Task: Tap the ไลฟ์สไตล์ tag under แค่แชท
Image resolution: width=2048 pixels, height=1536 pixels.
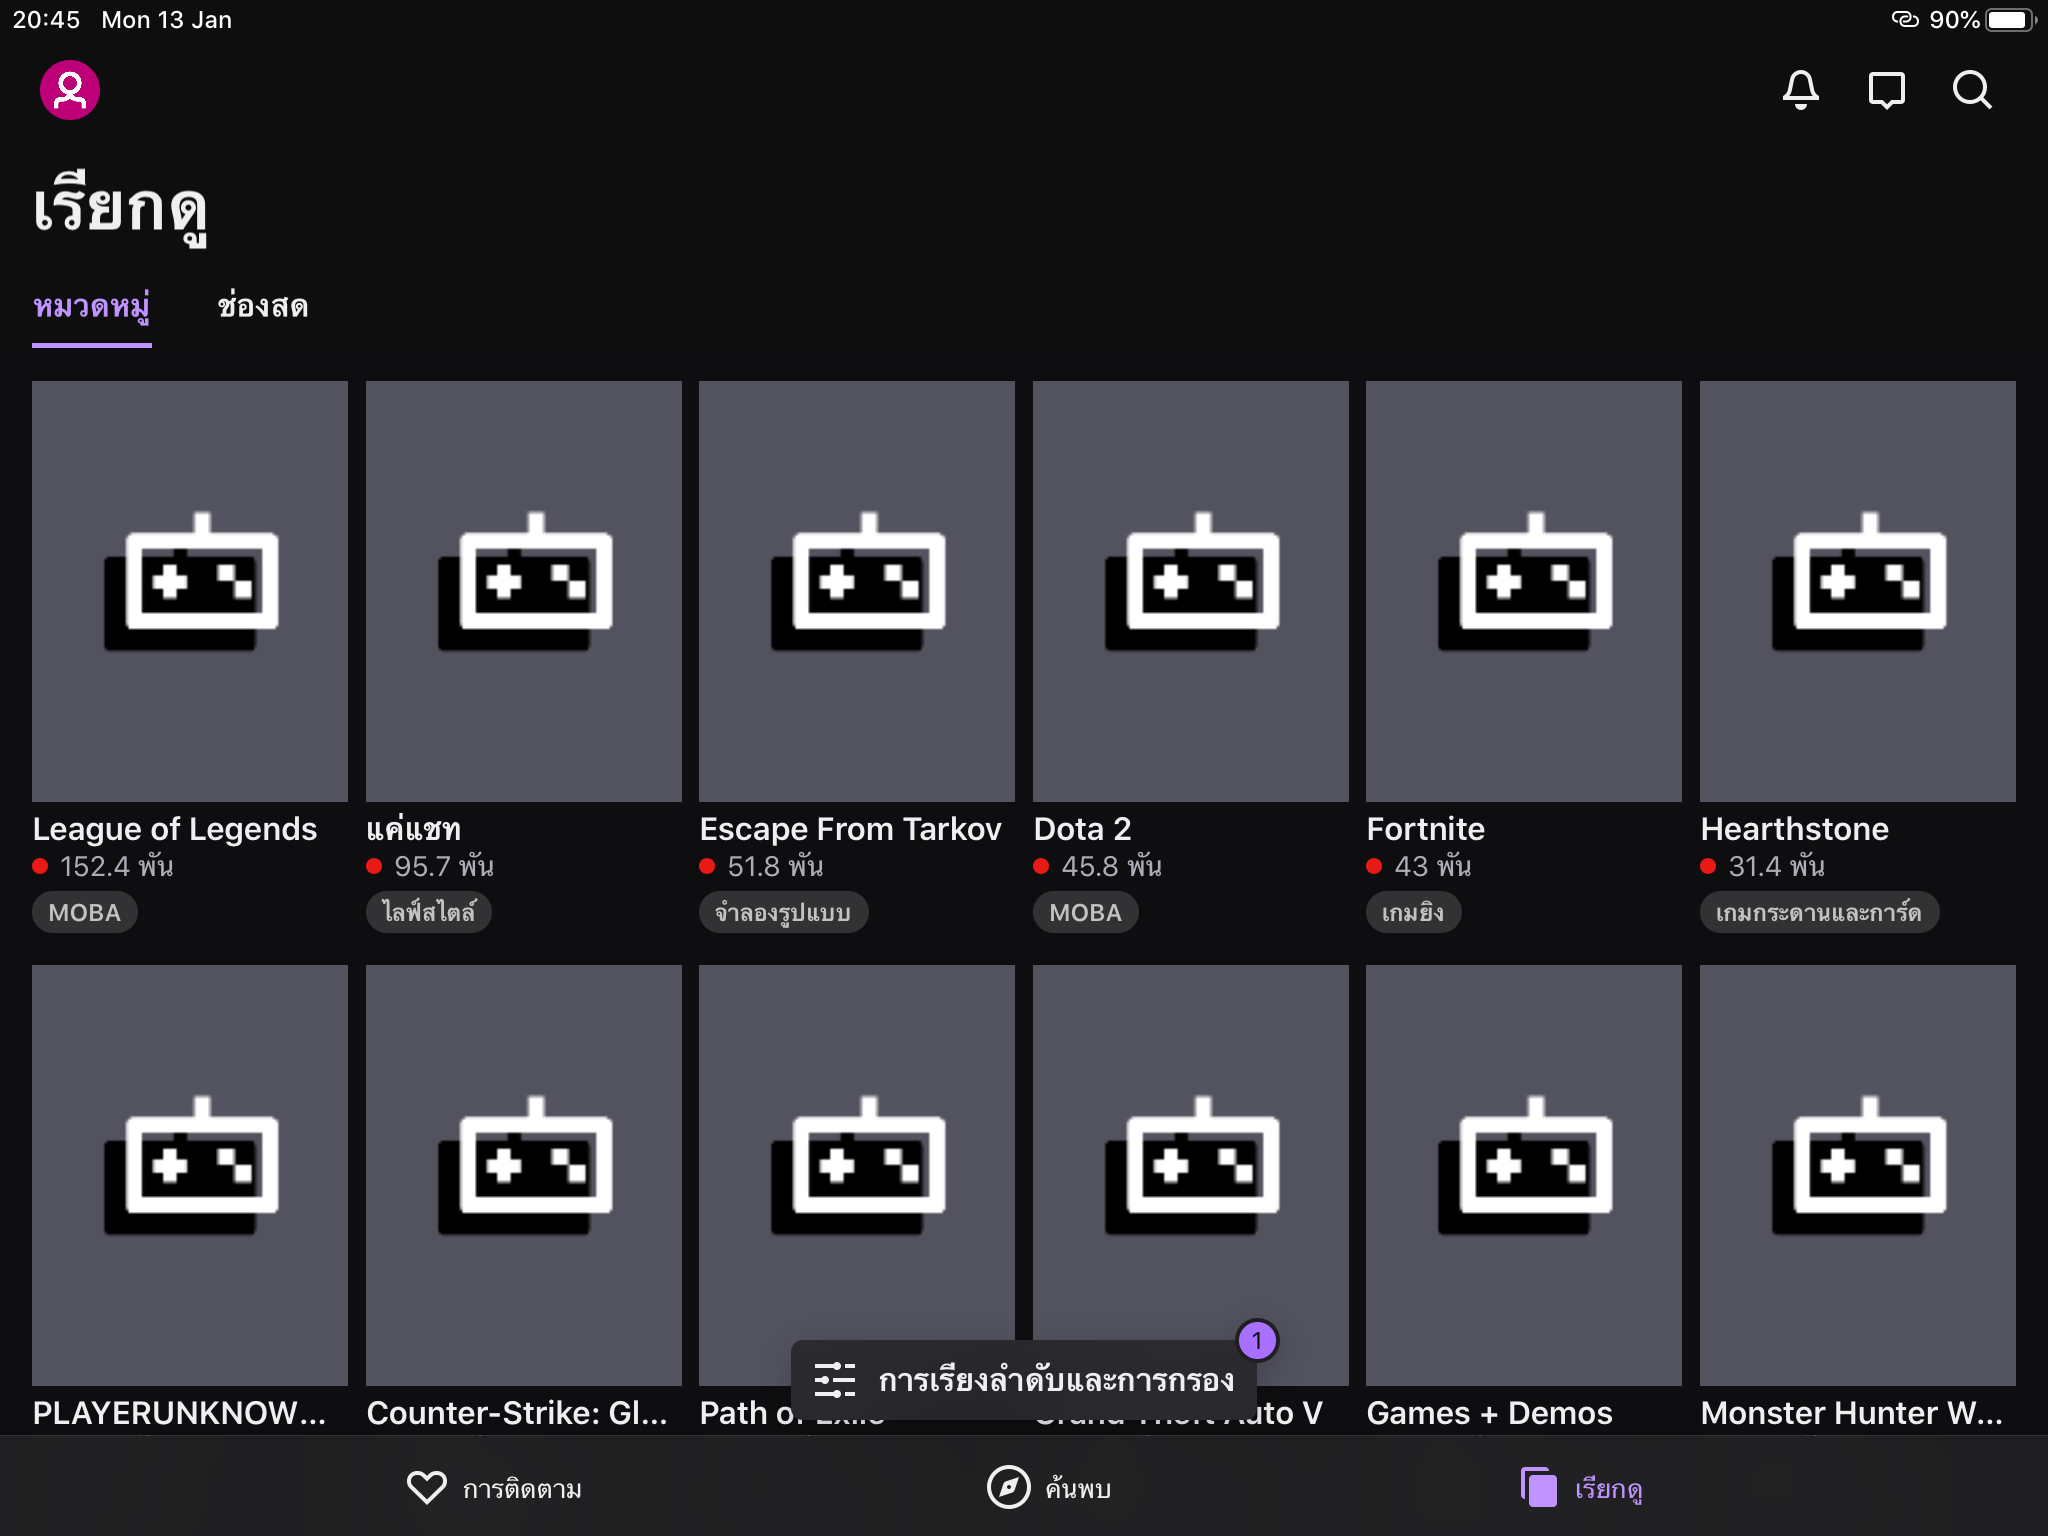Action: click(428, 912)
